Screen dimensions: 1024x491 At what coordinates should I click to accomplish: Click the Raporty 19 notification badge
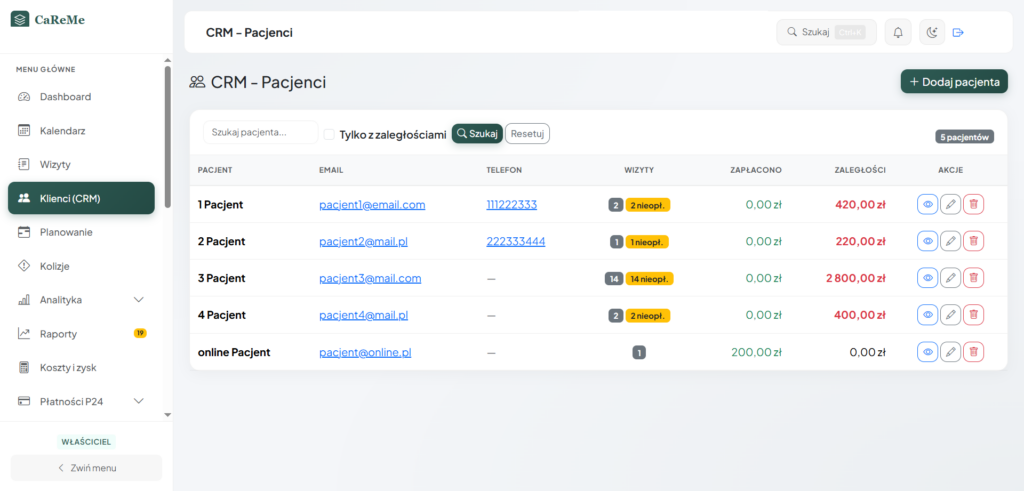pos(140,333)
